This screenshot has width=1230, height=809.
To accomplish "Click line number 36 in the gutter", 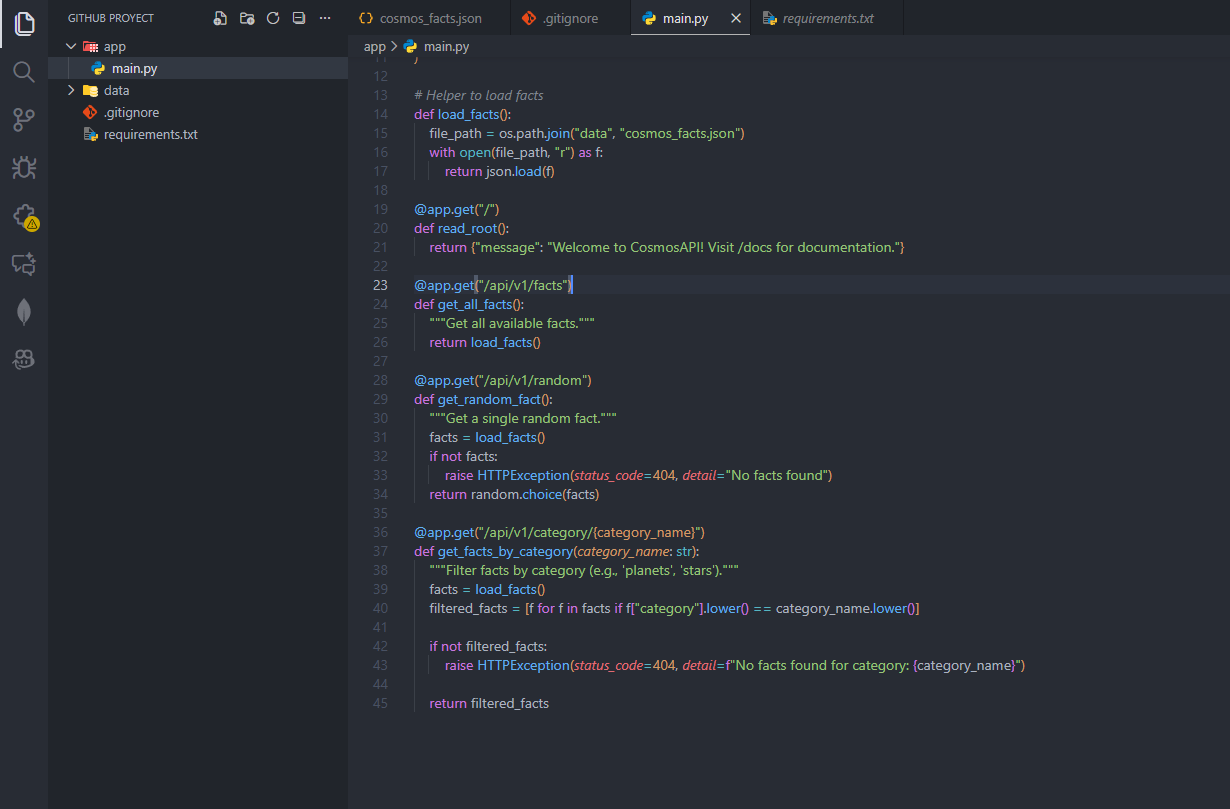I will (x=379, y=533).
